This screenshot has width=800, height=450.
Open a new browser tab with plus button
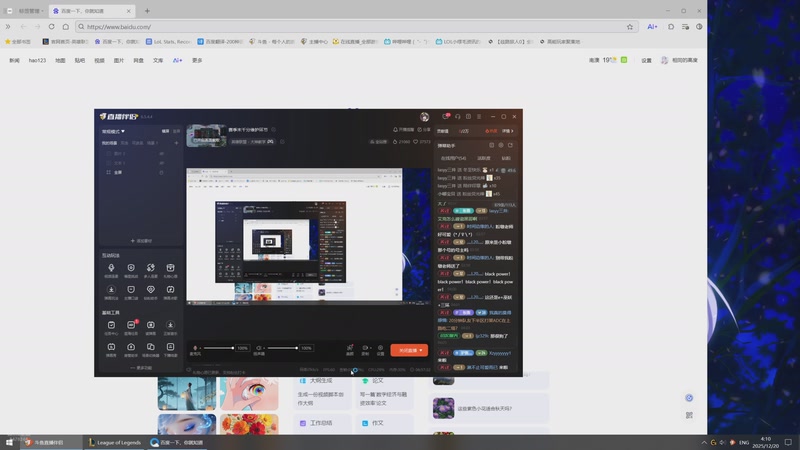click(147, 11)
